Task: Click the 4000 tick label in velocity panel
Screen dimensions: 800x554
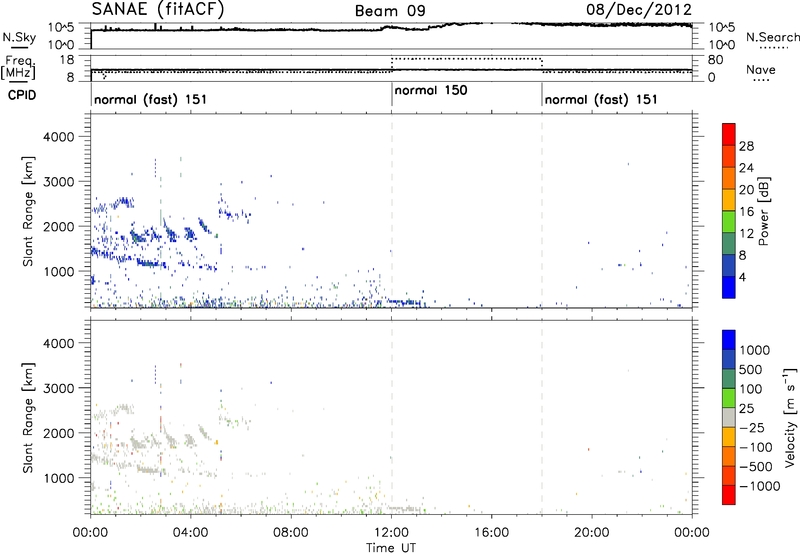Action: click(x=59, y=343)
